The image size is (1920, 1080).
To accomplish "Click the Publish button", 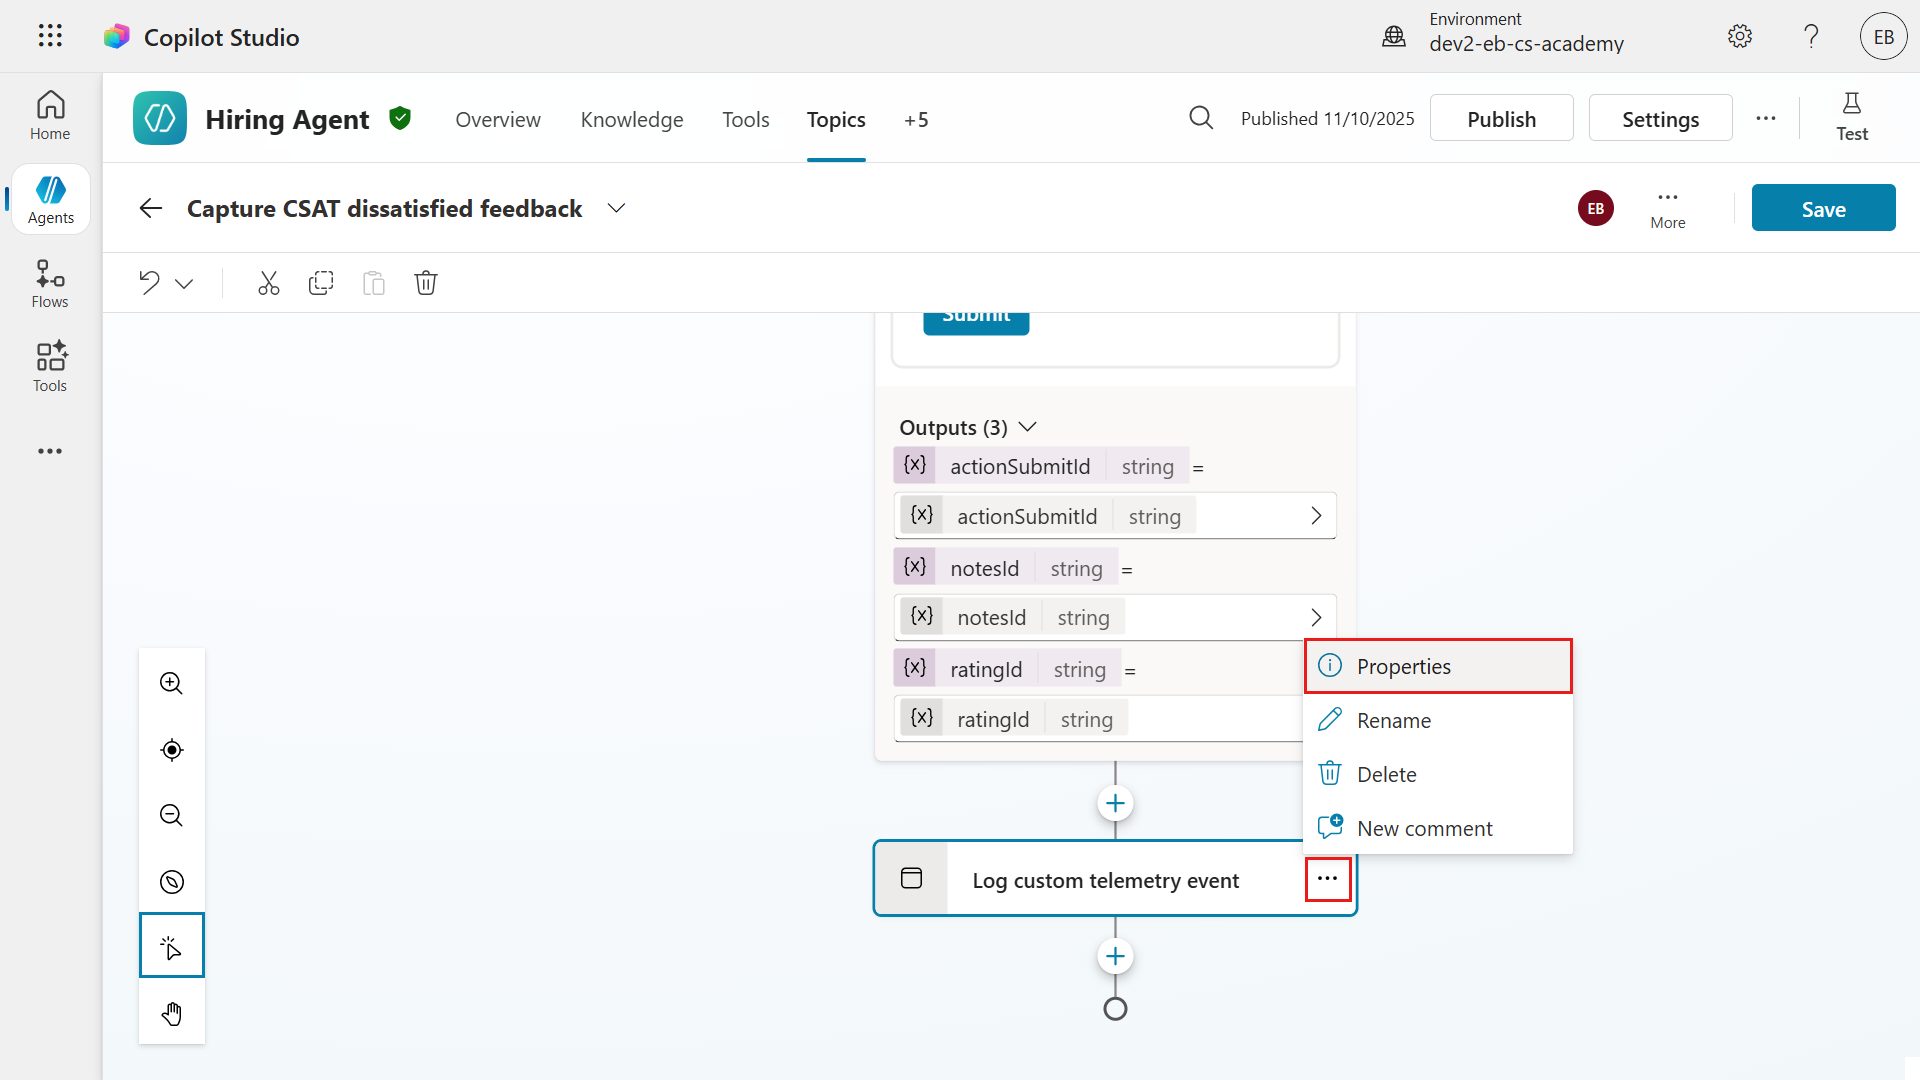I will [x=1501, y=119].
